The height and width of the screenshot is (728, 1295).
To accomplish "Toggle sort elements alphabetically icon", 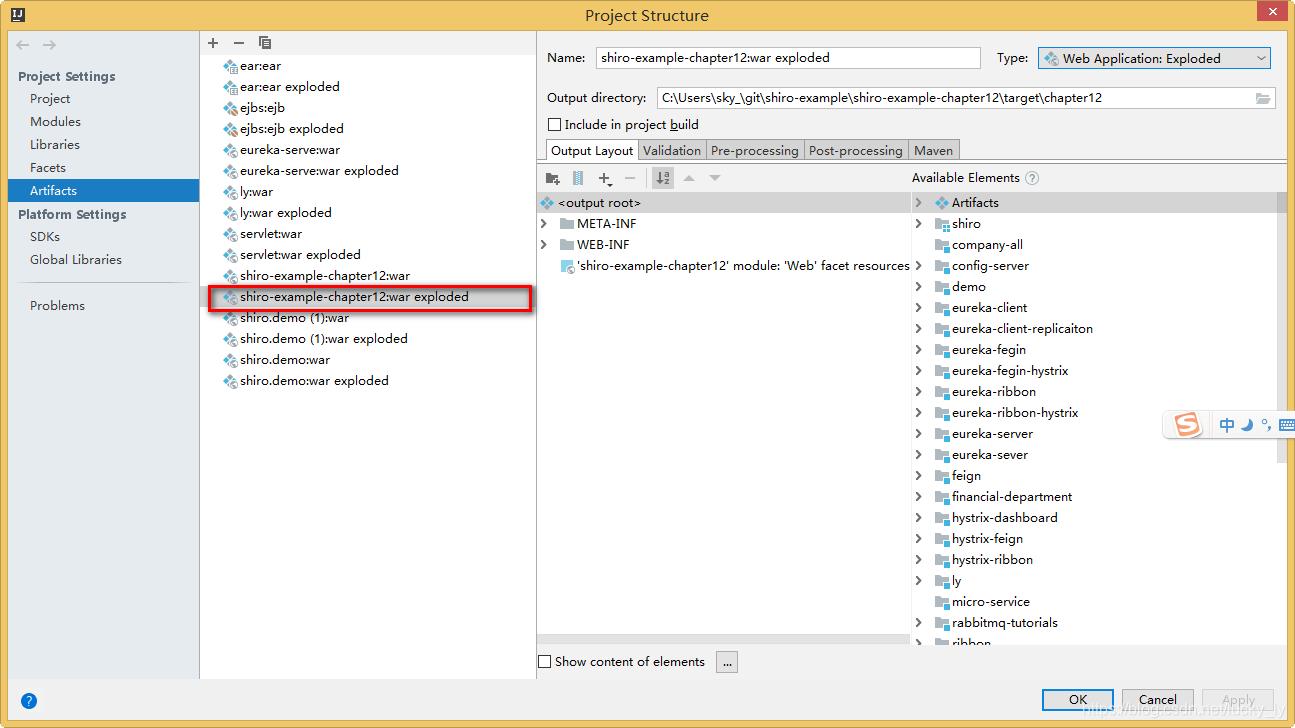I will 662,178.
